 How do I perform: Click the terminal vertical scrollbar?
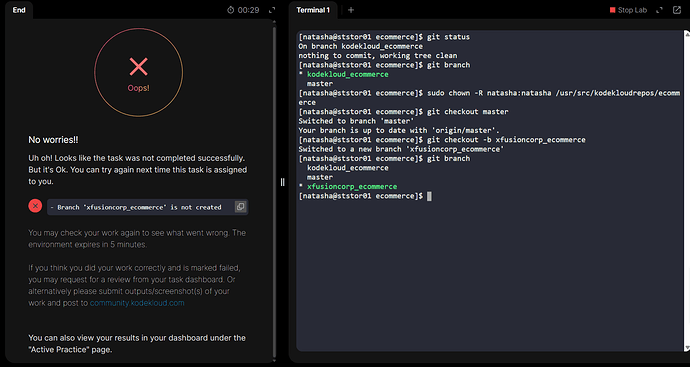pyautogui.click(x=687, y=191)
